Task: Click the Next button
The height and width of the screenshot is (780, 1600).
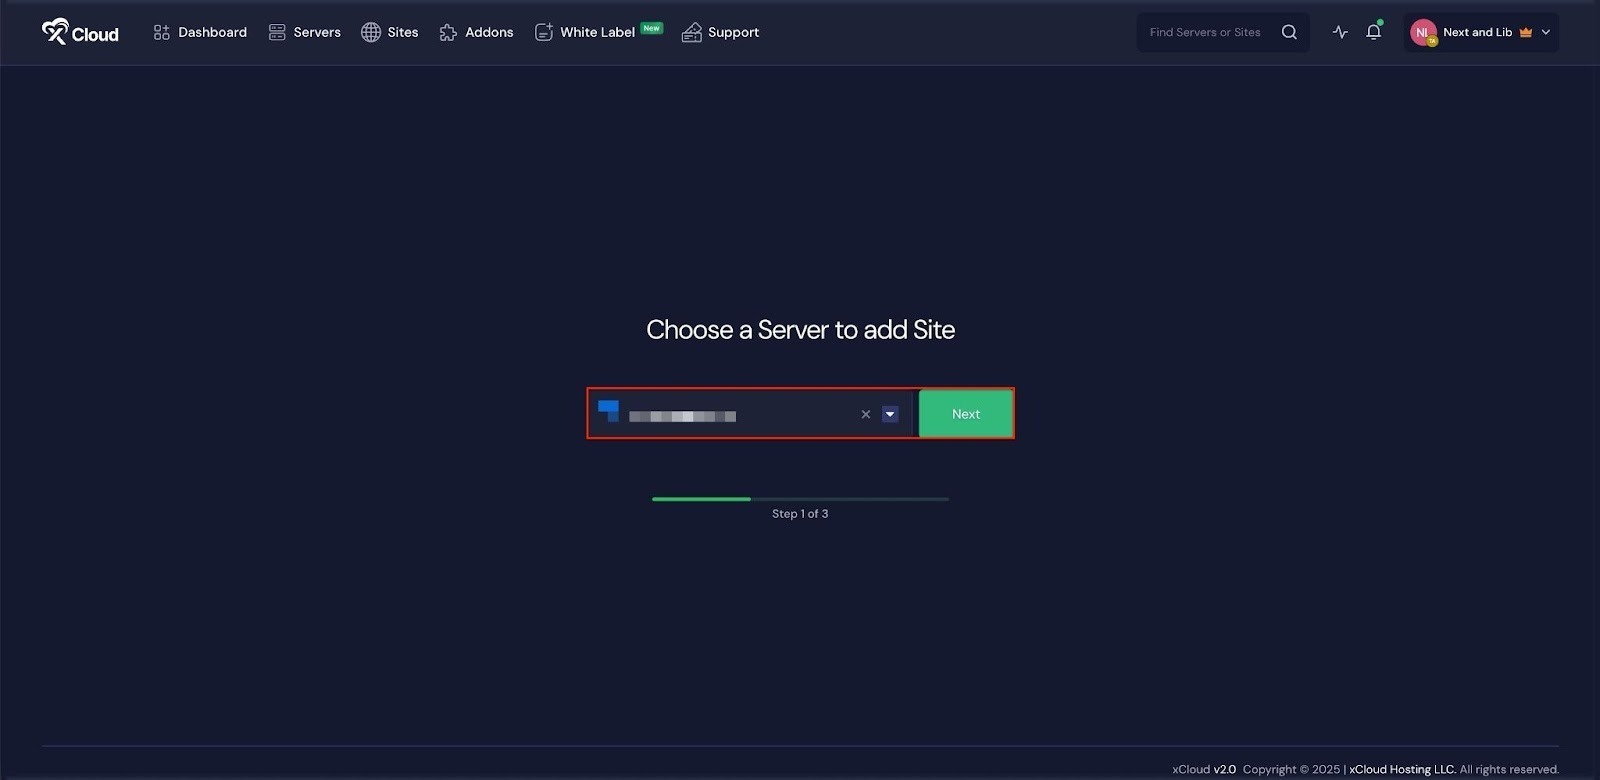Action: tap(966, 413)
